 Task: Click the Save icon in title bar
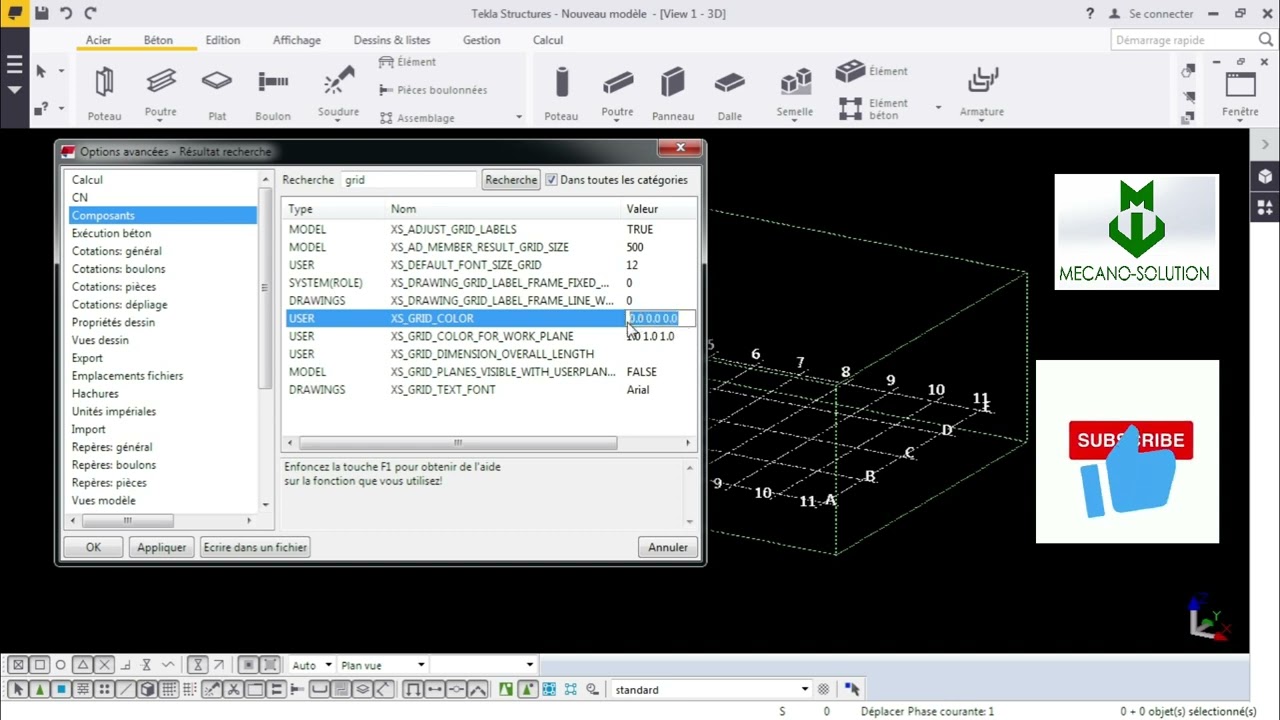pyautogui.click(x=41, y=13)
